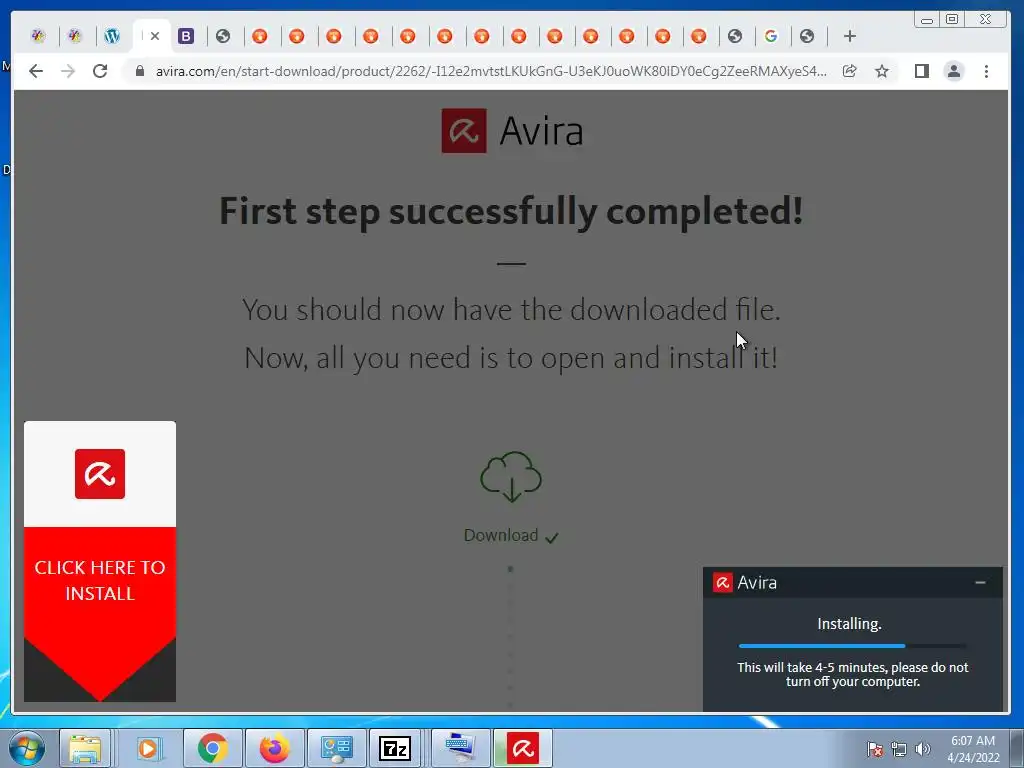The height and width of the screenshot is (768, 1024).
Task: Open Chrome's three-dot menu
Action: pos(986,71)
